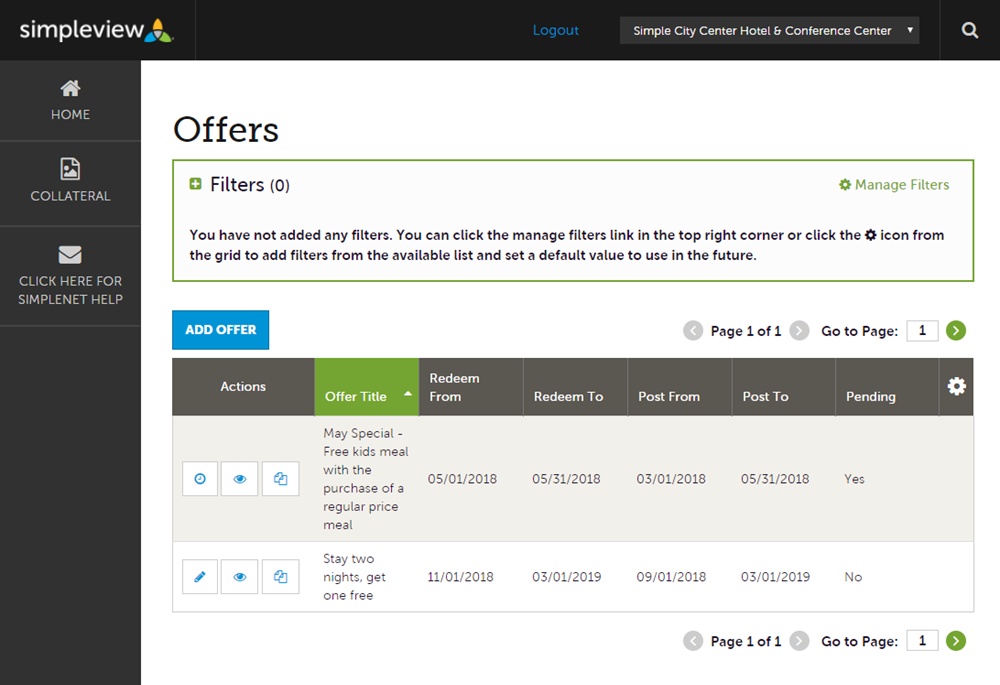This screenshot has height=685, width=1000.
Task: Click the top Go to Page input field
Action: [922, 330]
